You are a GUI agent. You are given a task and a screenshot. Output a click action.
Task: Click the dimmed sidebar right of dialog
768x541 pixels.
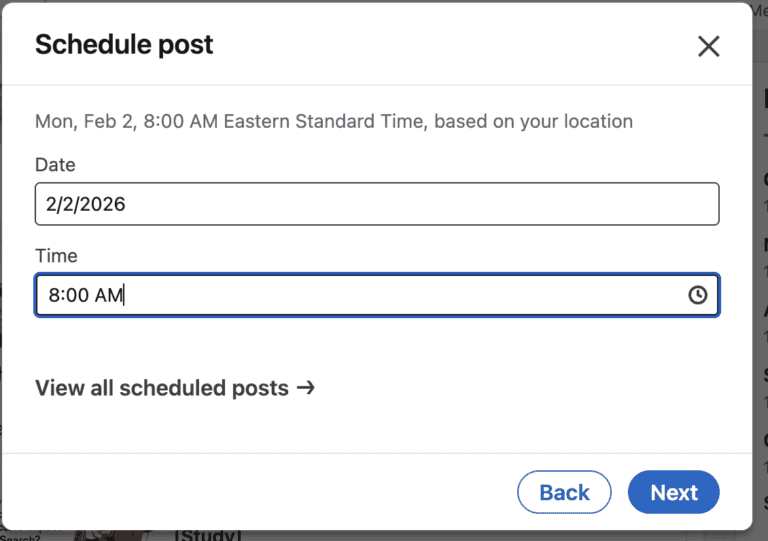(760, 300)
